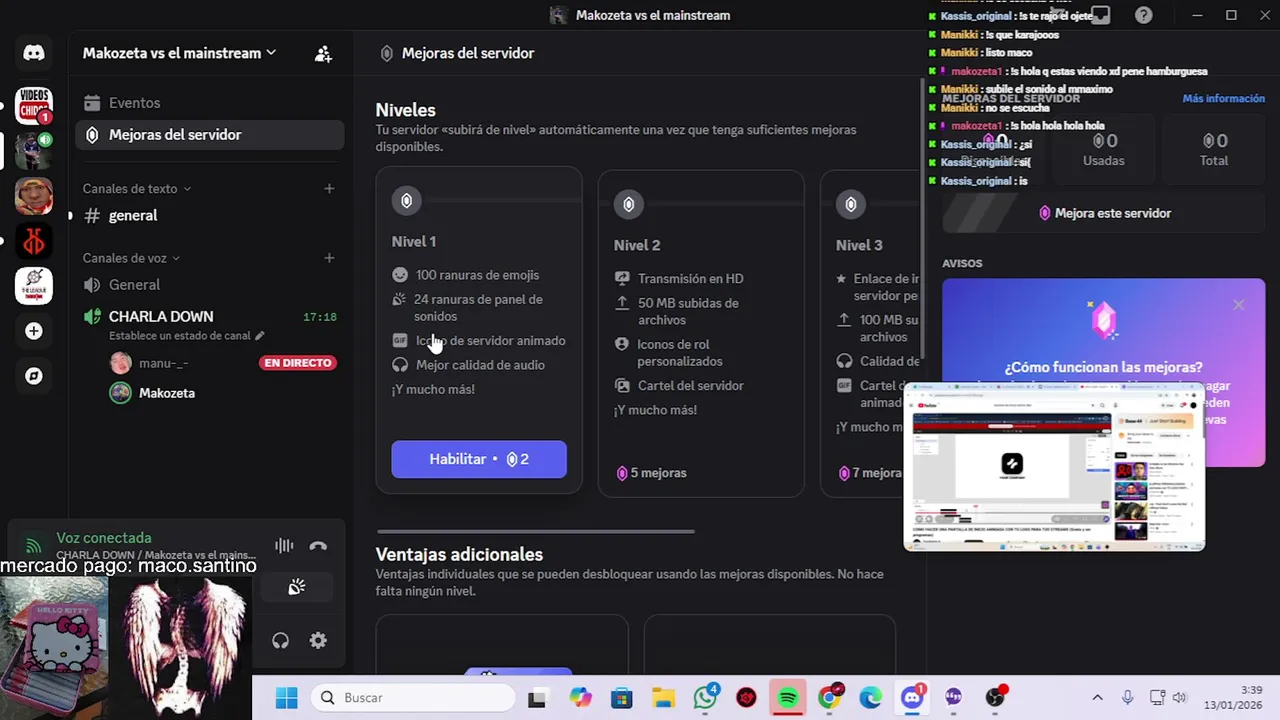Click the Nivel 2 boost gem icon

point(628,205)
